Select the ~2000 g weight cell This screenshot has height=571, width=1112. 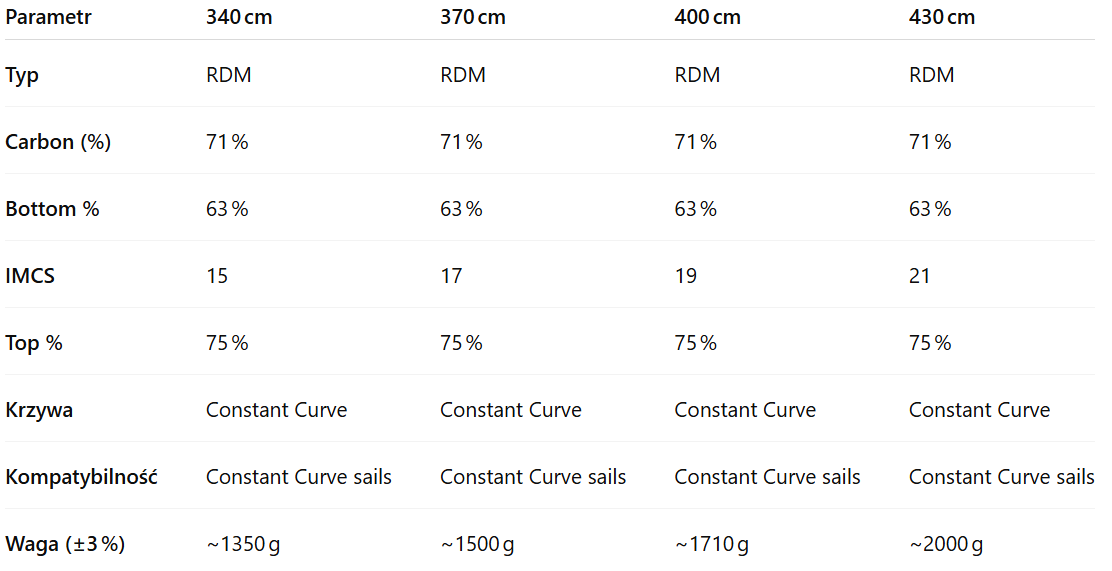946,544
